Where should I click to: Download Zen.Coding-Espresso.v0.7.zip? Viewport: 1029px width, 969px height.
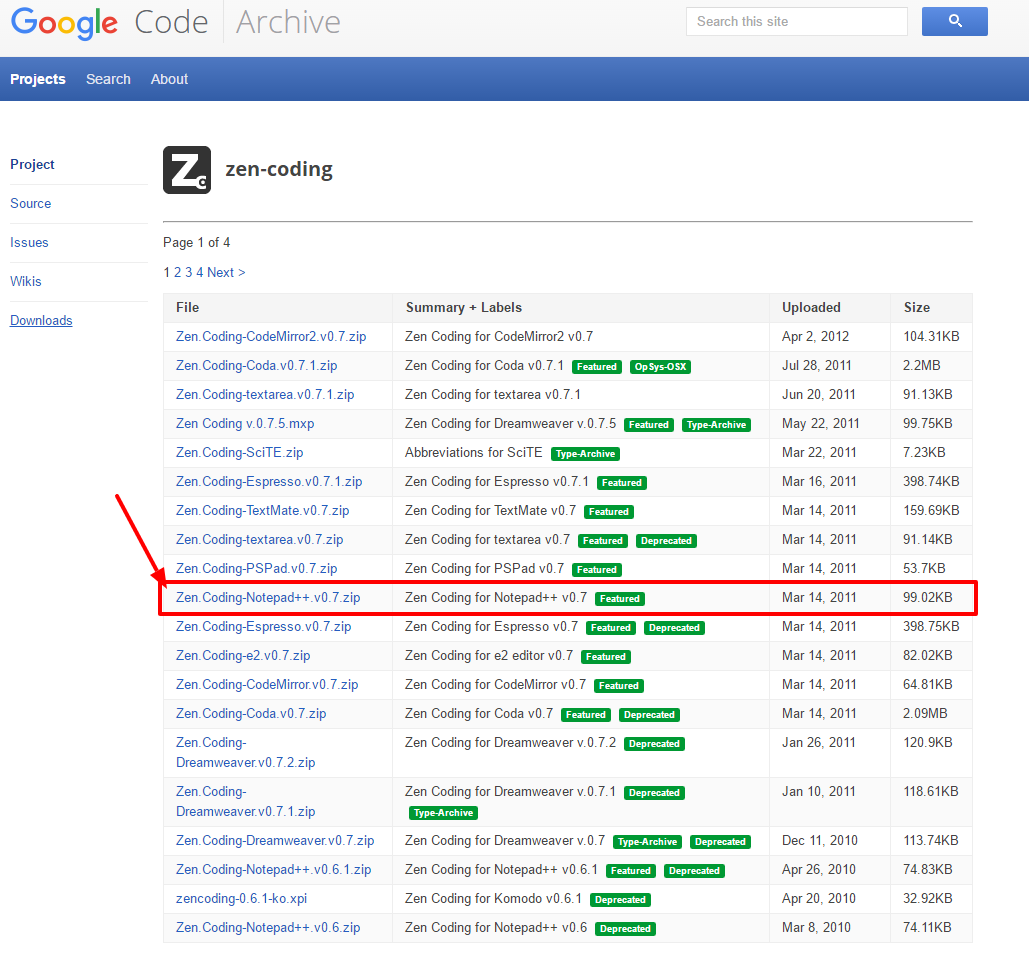[263, 627]
